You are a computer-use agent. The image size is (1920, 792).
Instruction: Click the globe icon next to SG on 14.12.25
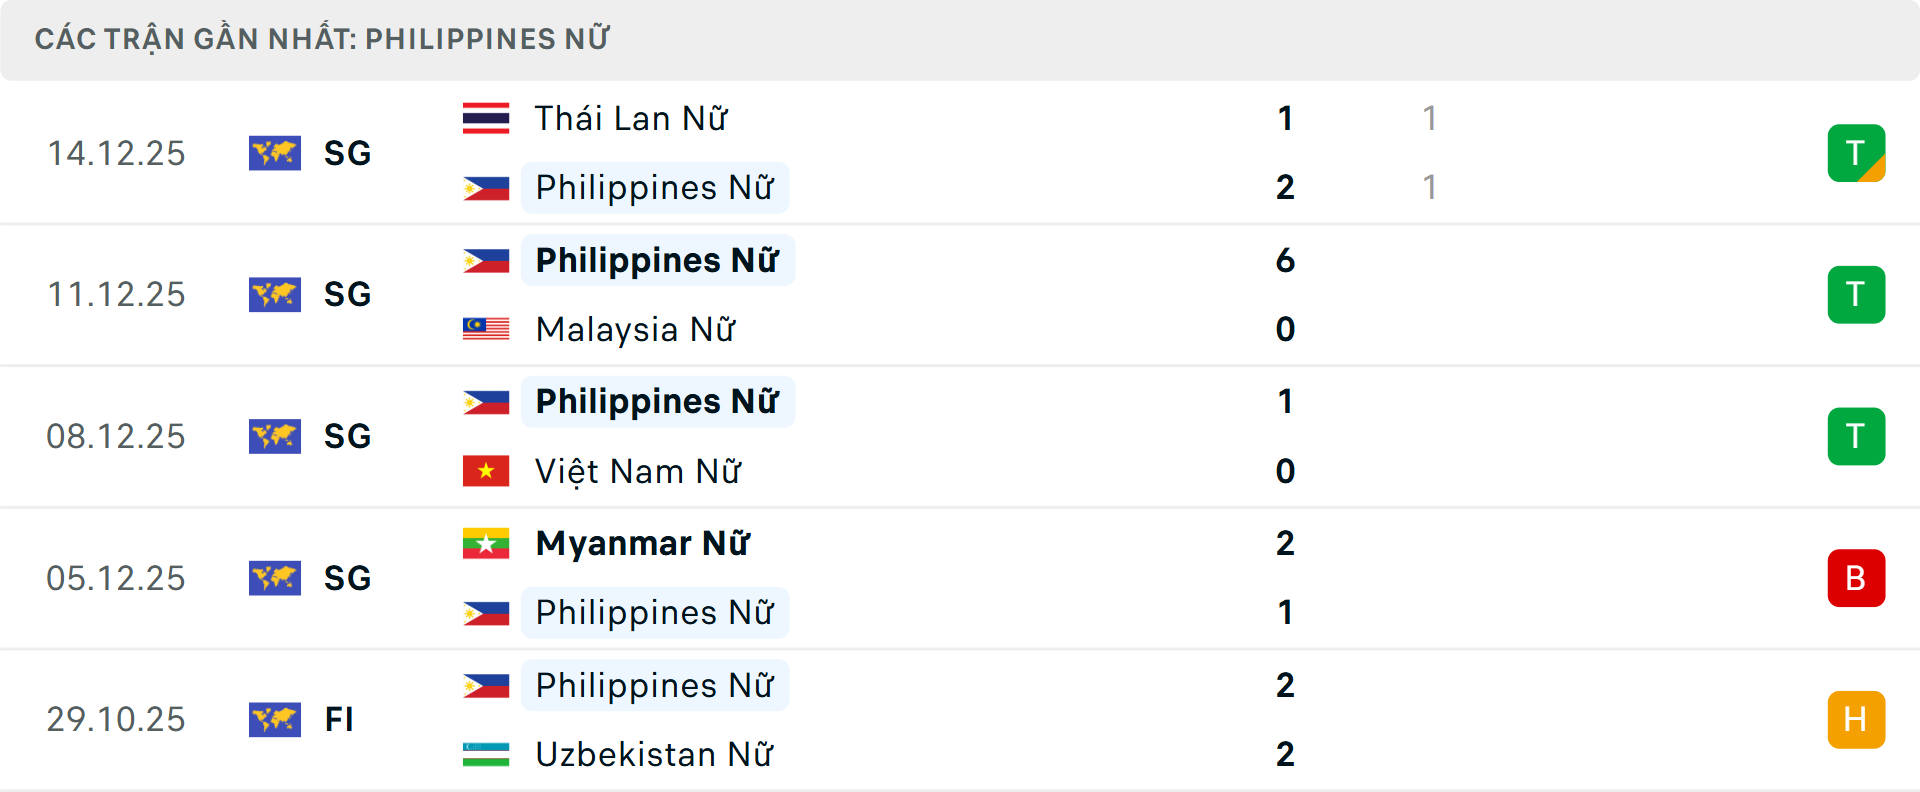point(275,153)
